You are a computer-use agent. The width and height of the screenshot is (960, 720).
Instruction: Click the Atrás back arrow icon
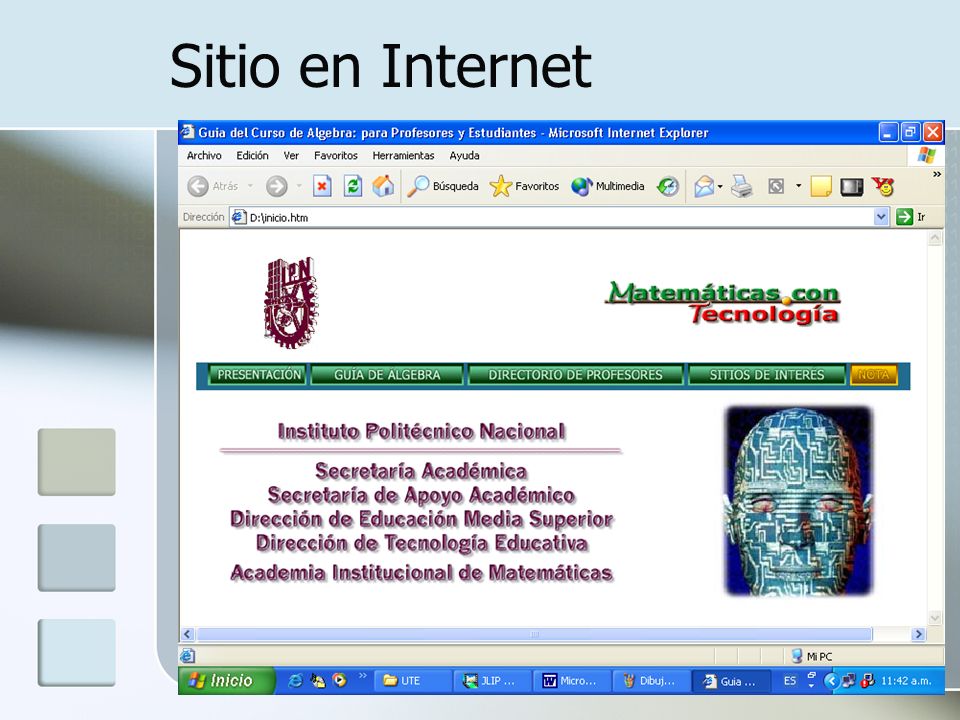click(x=198, y=186)
